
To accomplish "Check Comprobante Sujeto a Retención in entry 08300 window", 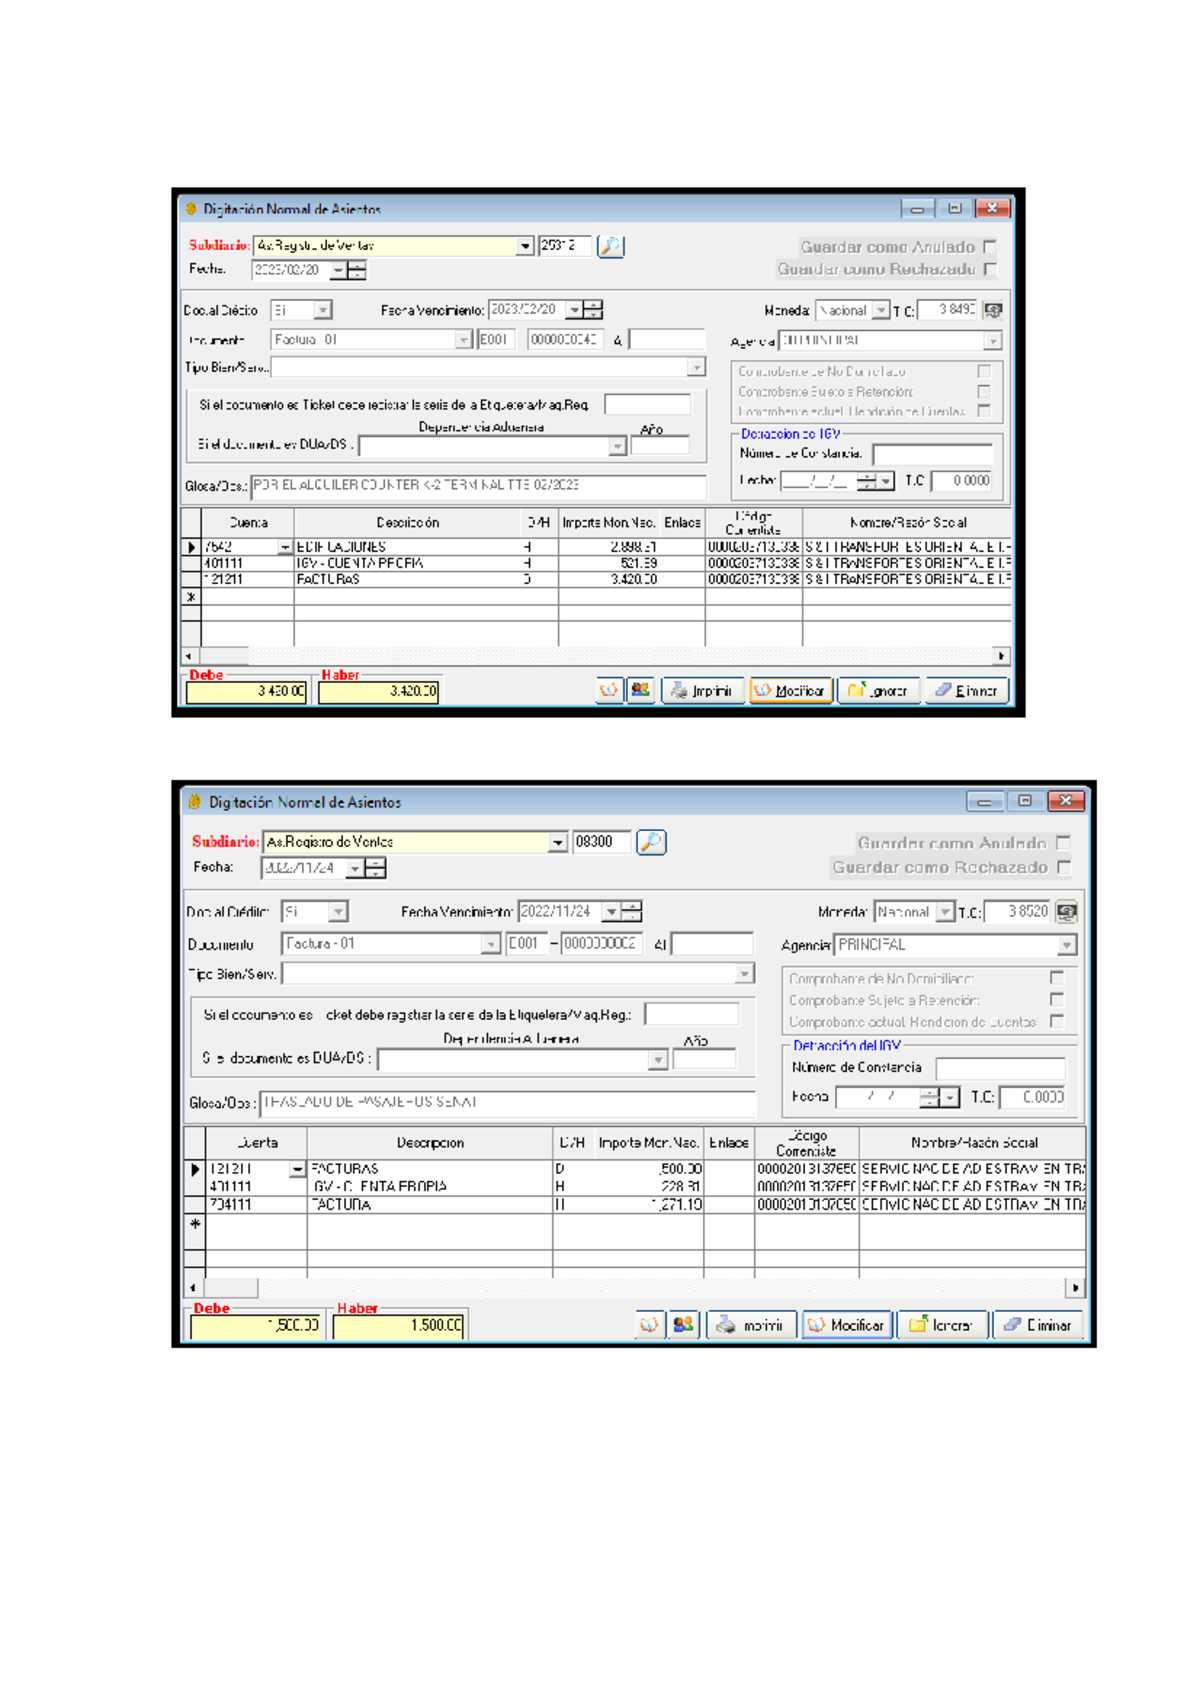I will [1057, 999].
